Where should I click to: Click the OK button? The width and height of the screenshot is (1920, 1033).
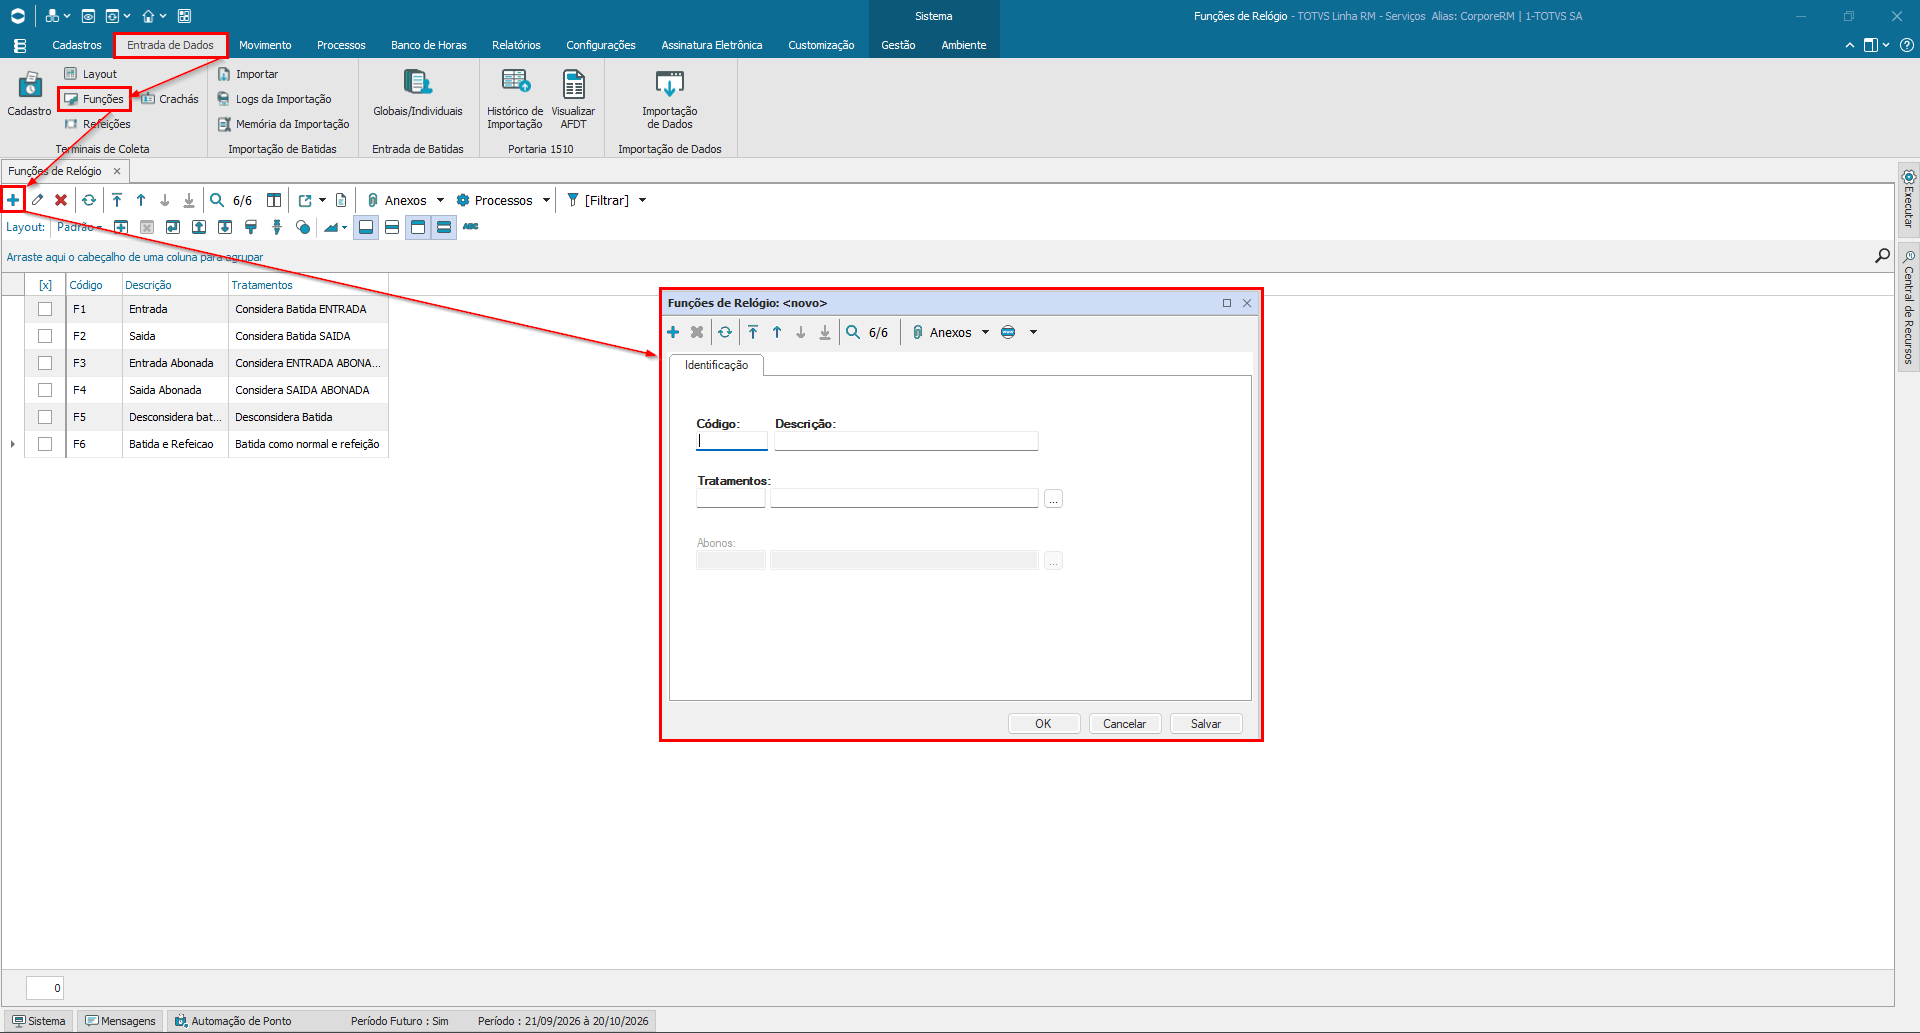pos(1043,724)
